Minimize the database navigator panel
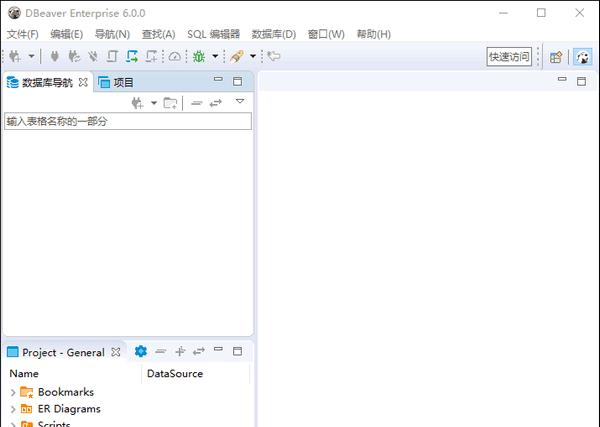600x427 pixels. 218,79
